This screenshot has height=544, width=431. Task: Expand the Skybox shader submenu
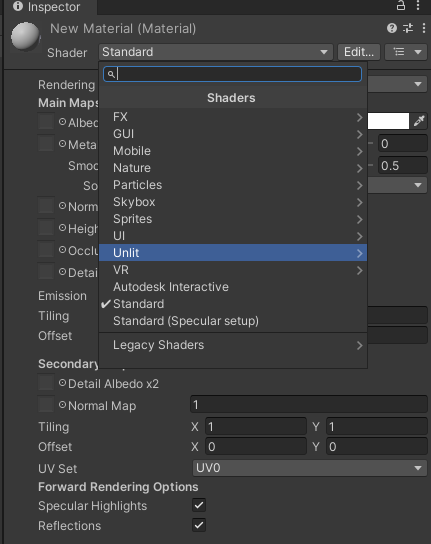tap(233, 202)
